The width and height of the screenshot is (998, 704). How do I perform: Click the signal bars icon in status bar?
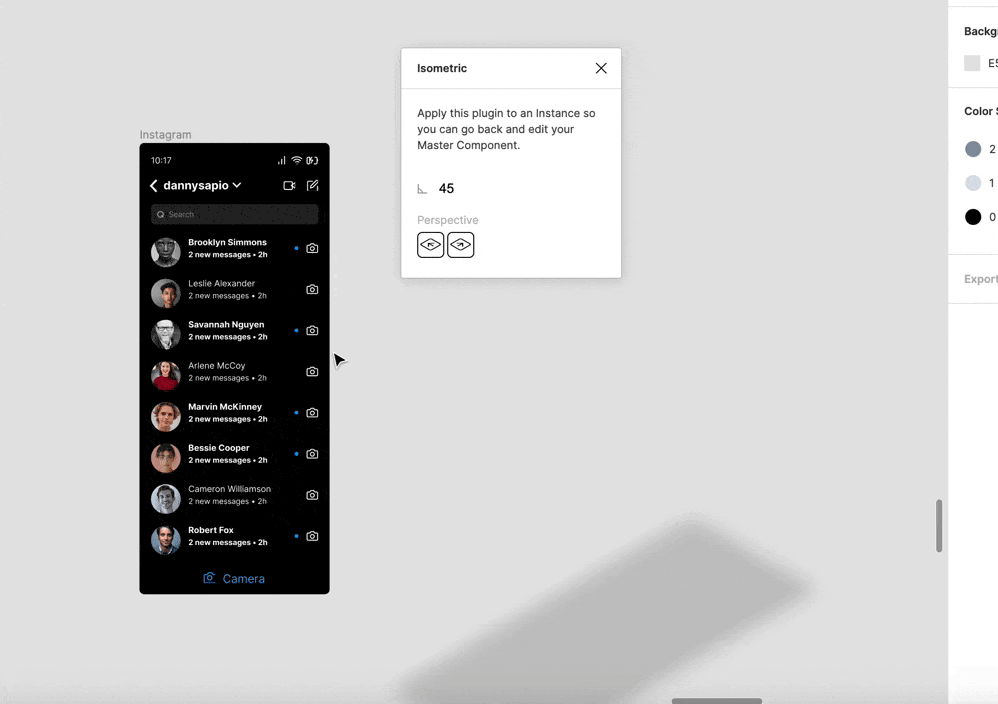281,160
